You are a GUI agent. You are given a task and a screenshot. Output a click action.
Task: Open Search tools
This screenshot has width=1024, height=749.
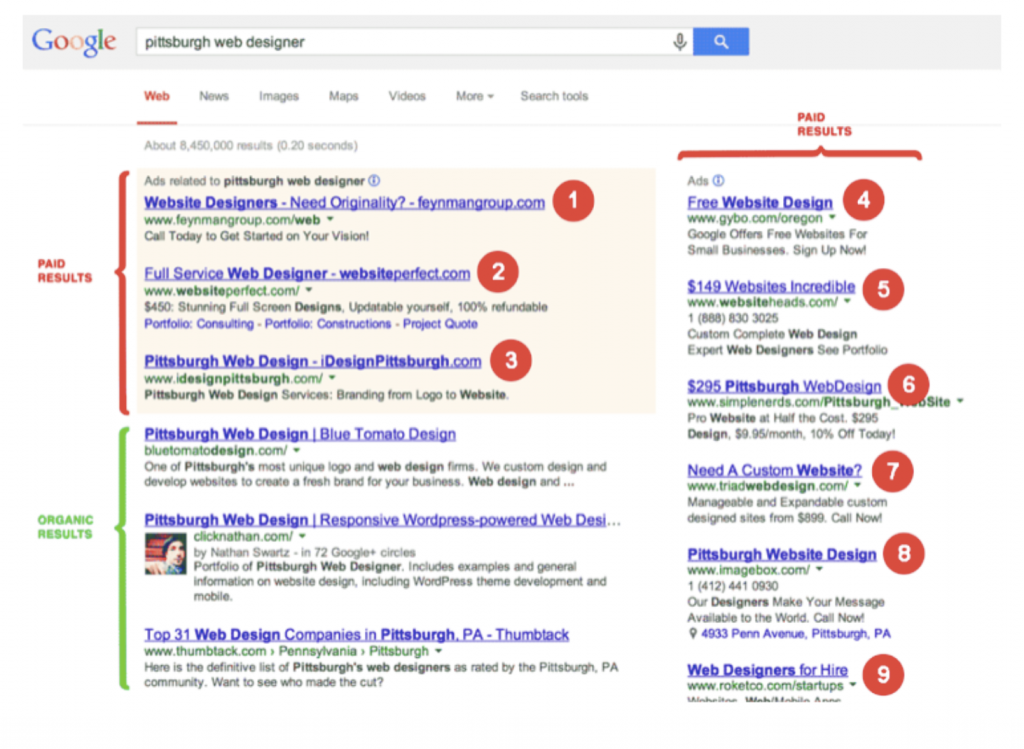tap(554, 96)
